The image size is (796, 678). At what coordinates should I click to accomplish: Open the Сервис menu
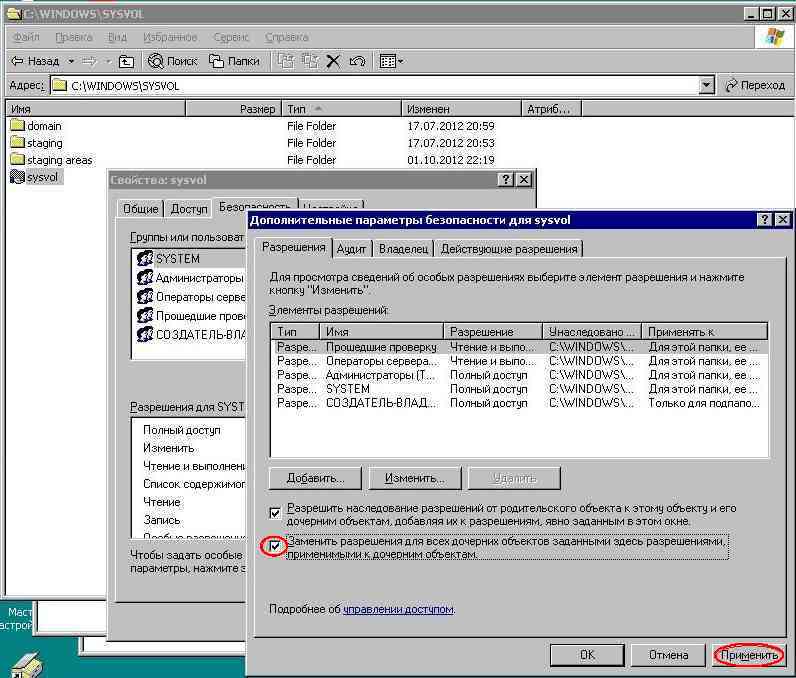[x=234, y=37]
